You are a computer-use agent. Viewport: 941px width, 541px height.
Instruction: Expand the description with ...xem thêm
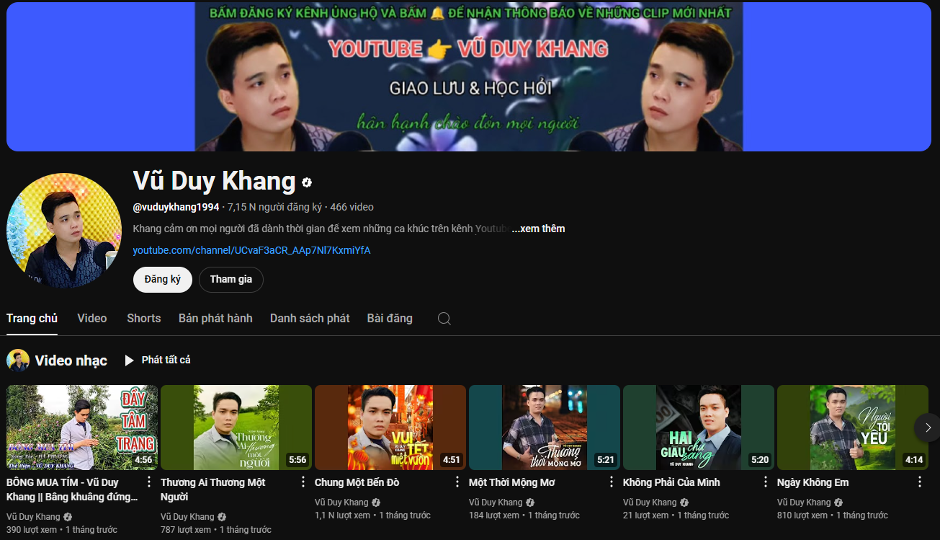538,229
